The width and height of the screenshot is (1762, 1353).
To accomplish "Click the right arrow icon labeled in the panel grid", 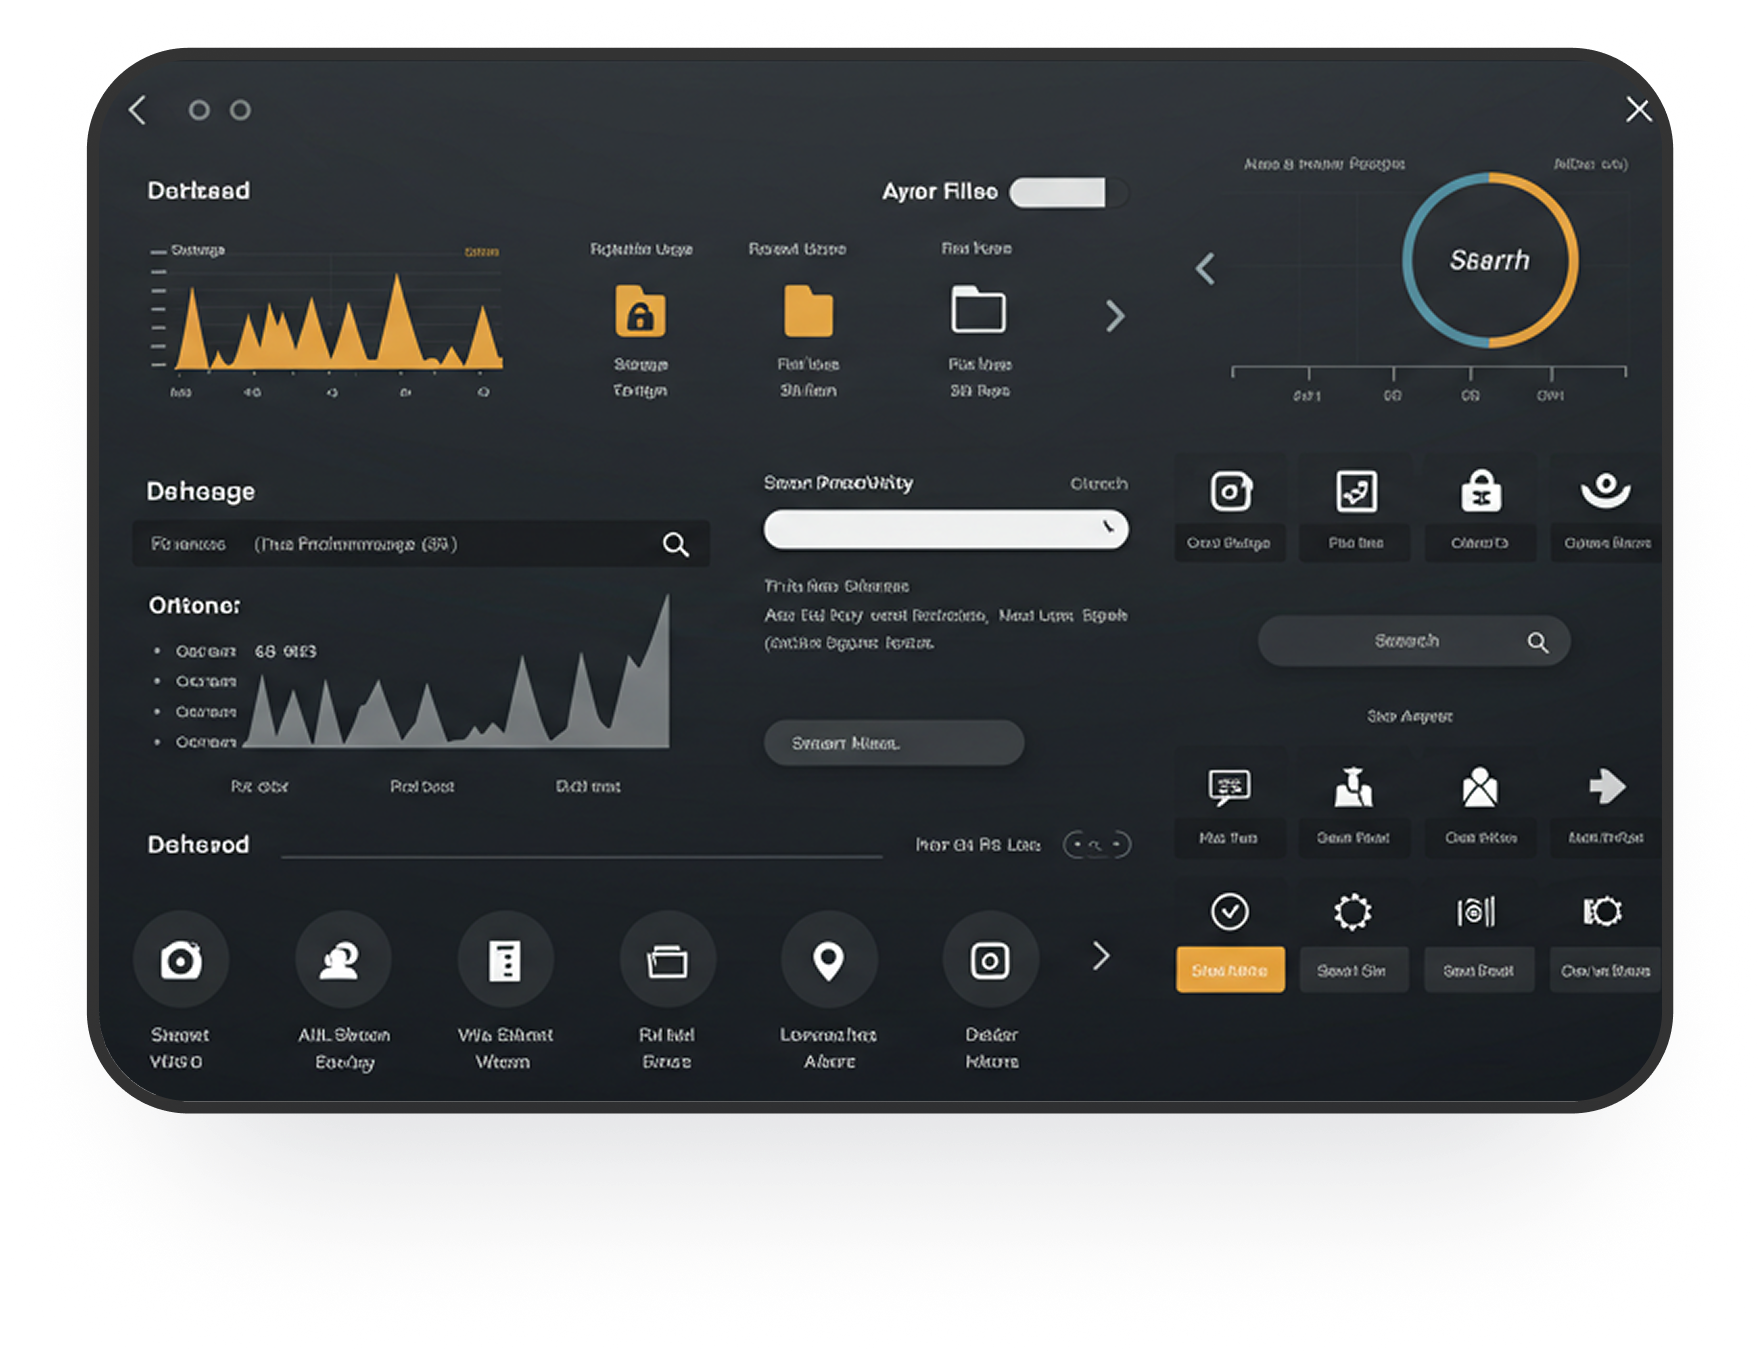I will coord(1605,787).
